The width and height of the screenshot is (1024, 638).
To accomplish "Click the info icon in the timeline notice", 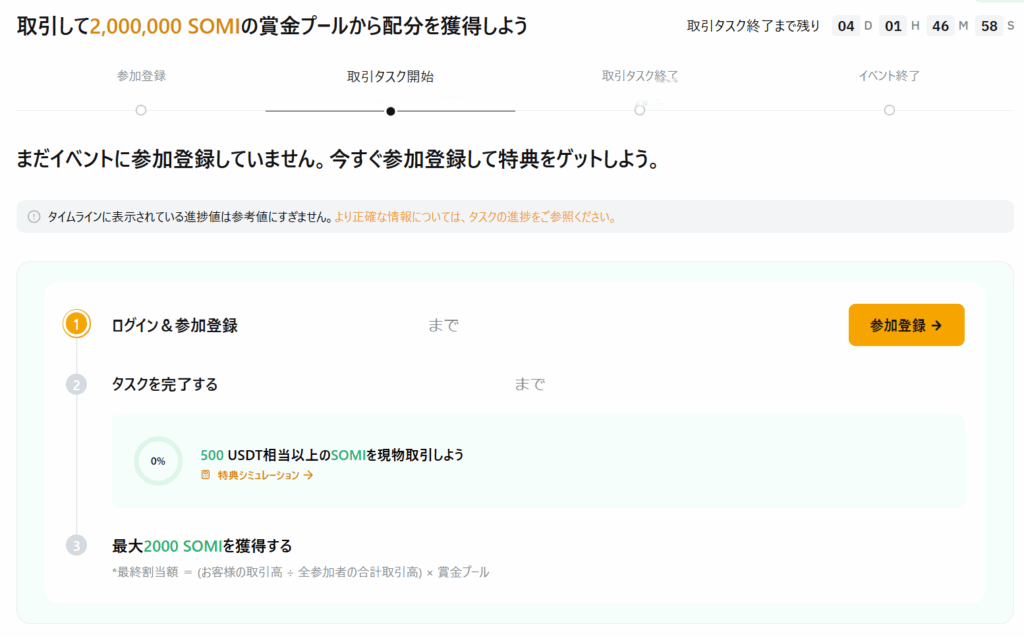I will (x=34, y=216).
